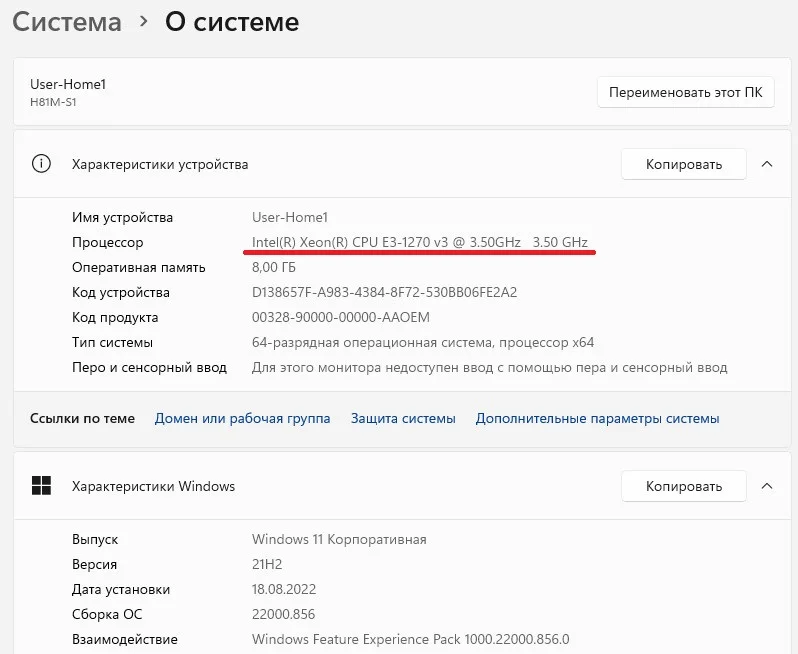Click the Взаимодействие label
798x654 pixels.
point(125,639)
